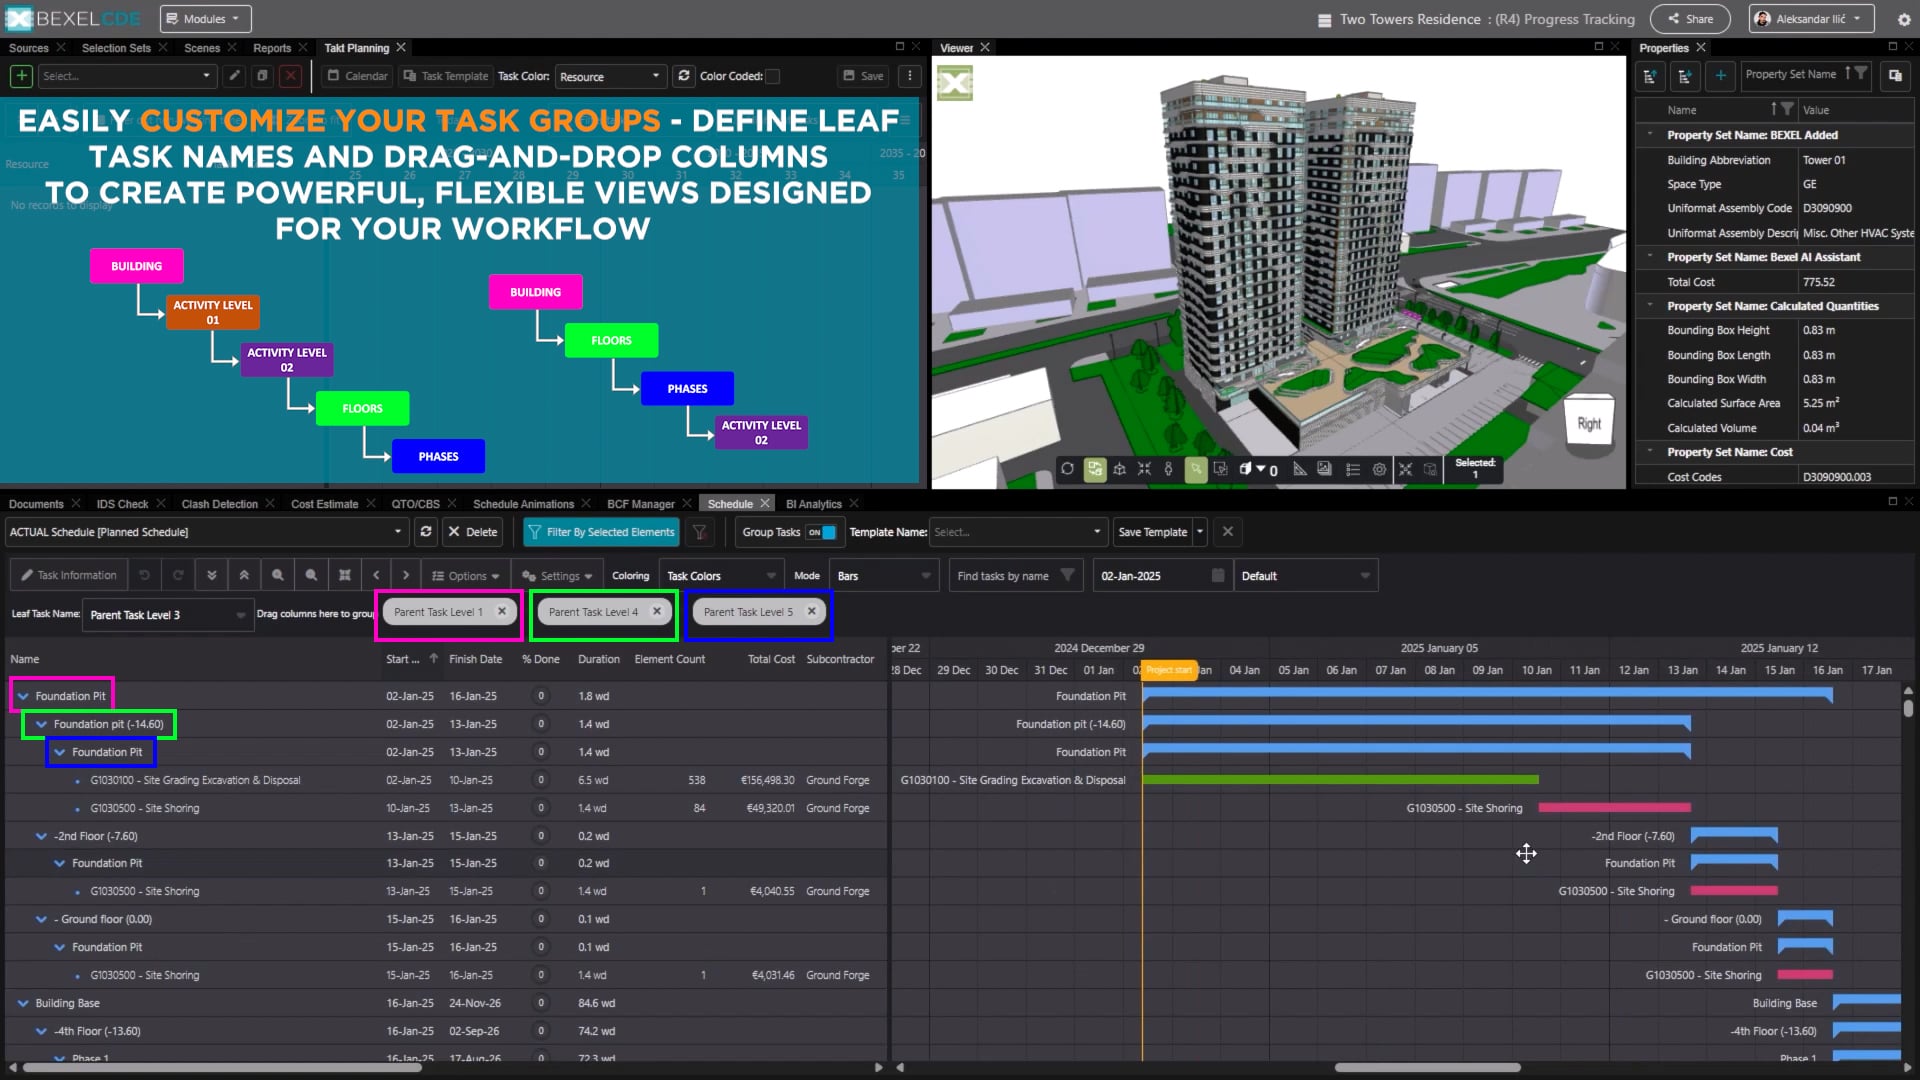This screenshot has height=1080, width=1920.
Task: Switch to the Selection Sets tab
Action: (116, 48)
